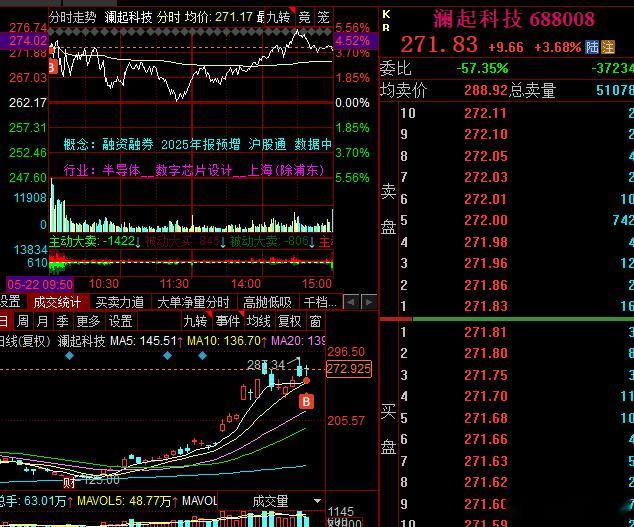Toggle 九转 on K-line toolbar
This screenshot has width=634, height=527.
point(195,321)
